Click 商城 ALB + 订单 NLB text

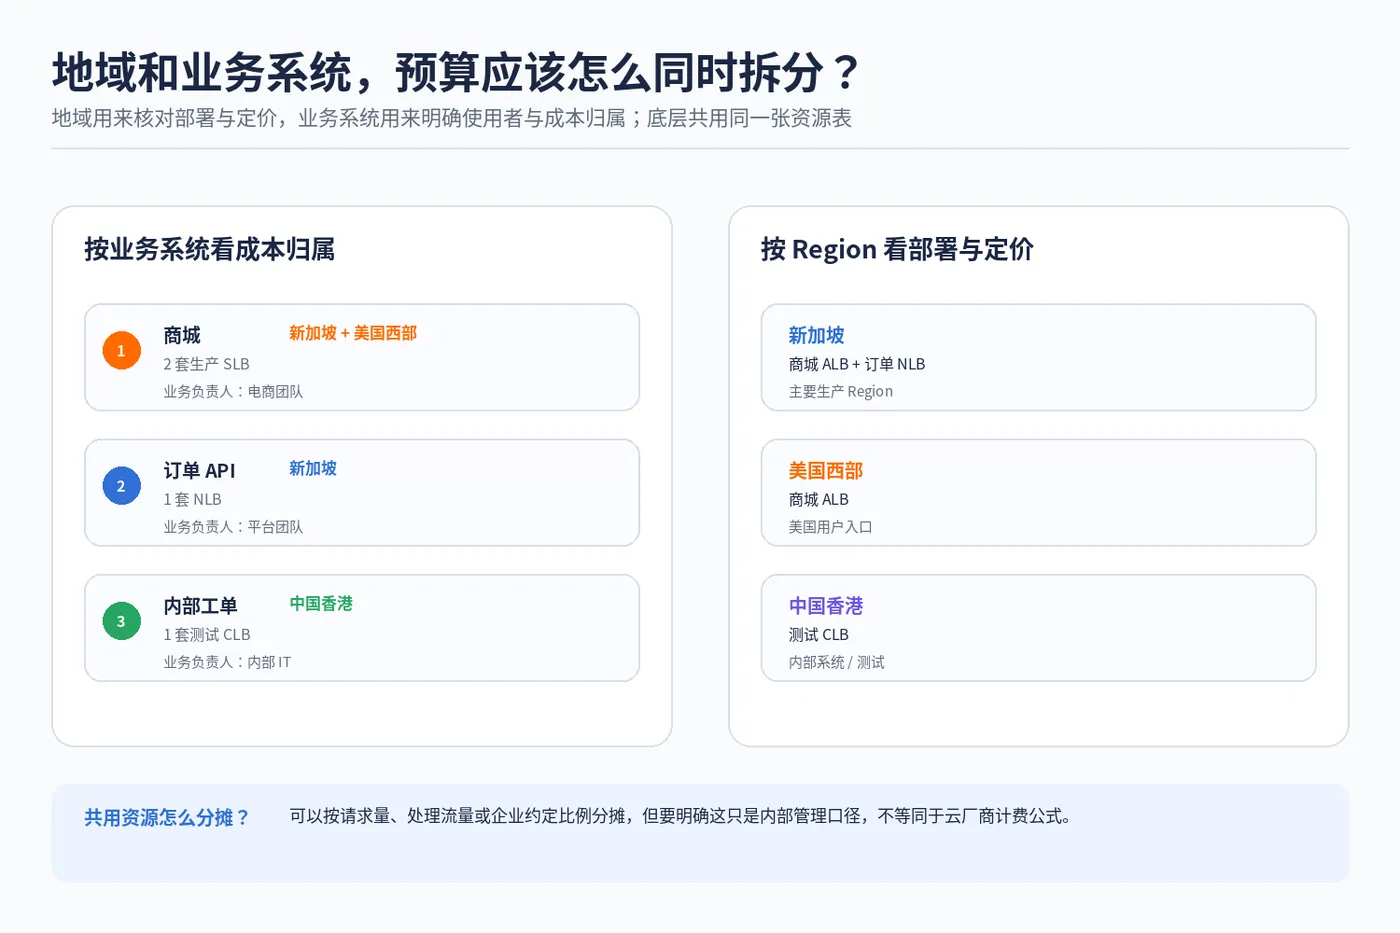coord(857,364)
